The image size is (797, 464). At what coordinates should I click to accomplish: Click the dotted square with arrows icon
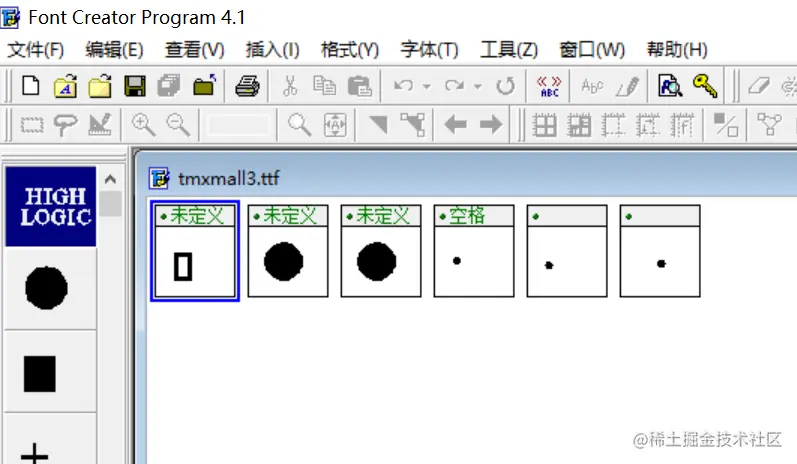click(x=648, y=125)
